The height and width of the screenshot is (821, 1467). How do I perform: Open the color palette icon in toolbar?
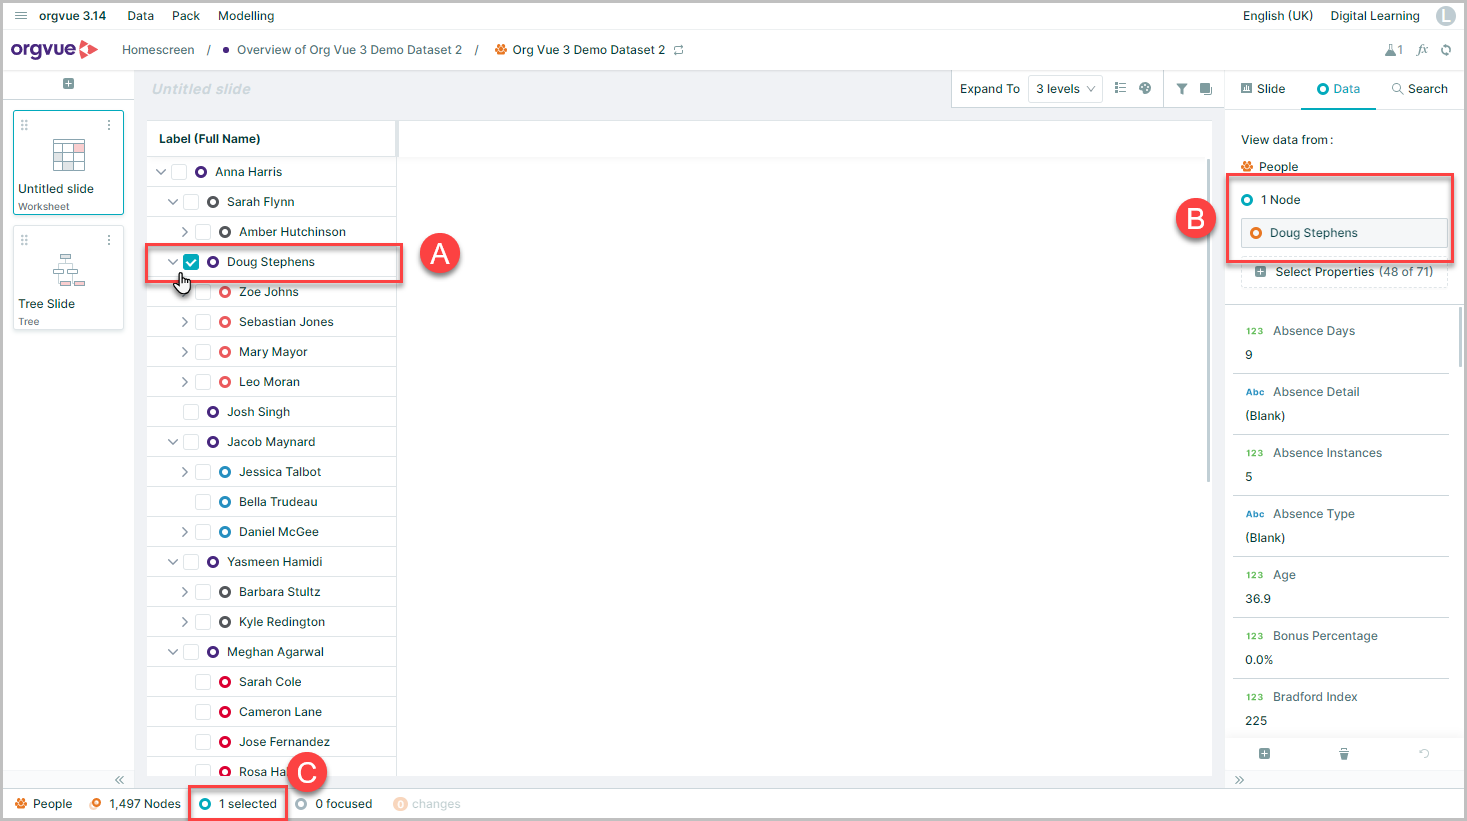click(1145, 88)
